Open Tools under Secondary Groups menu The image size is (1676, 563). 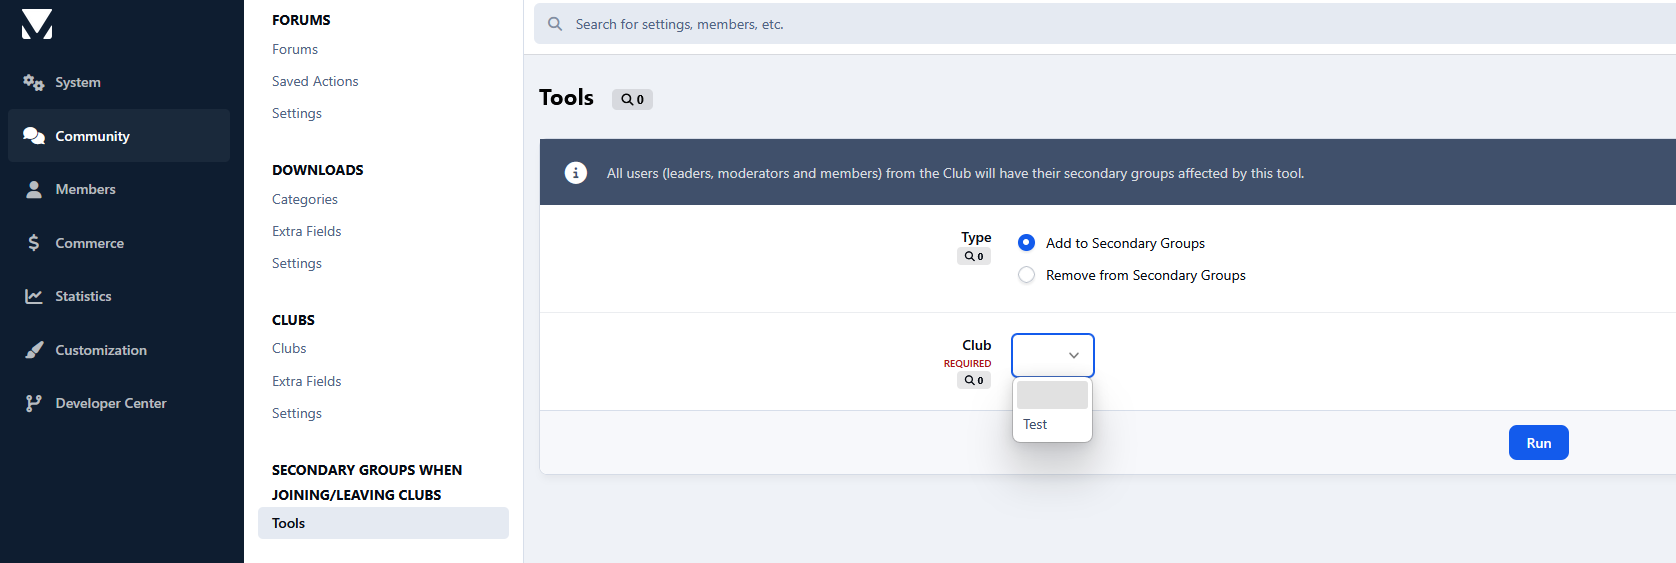click(x=289, y=523)
